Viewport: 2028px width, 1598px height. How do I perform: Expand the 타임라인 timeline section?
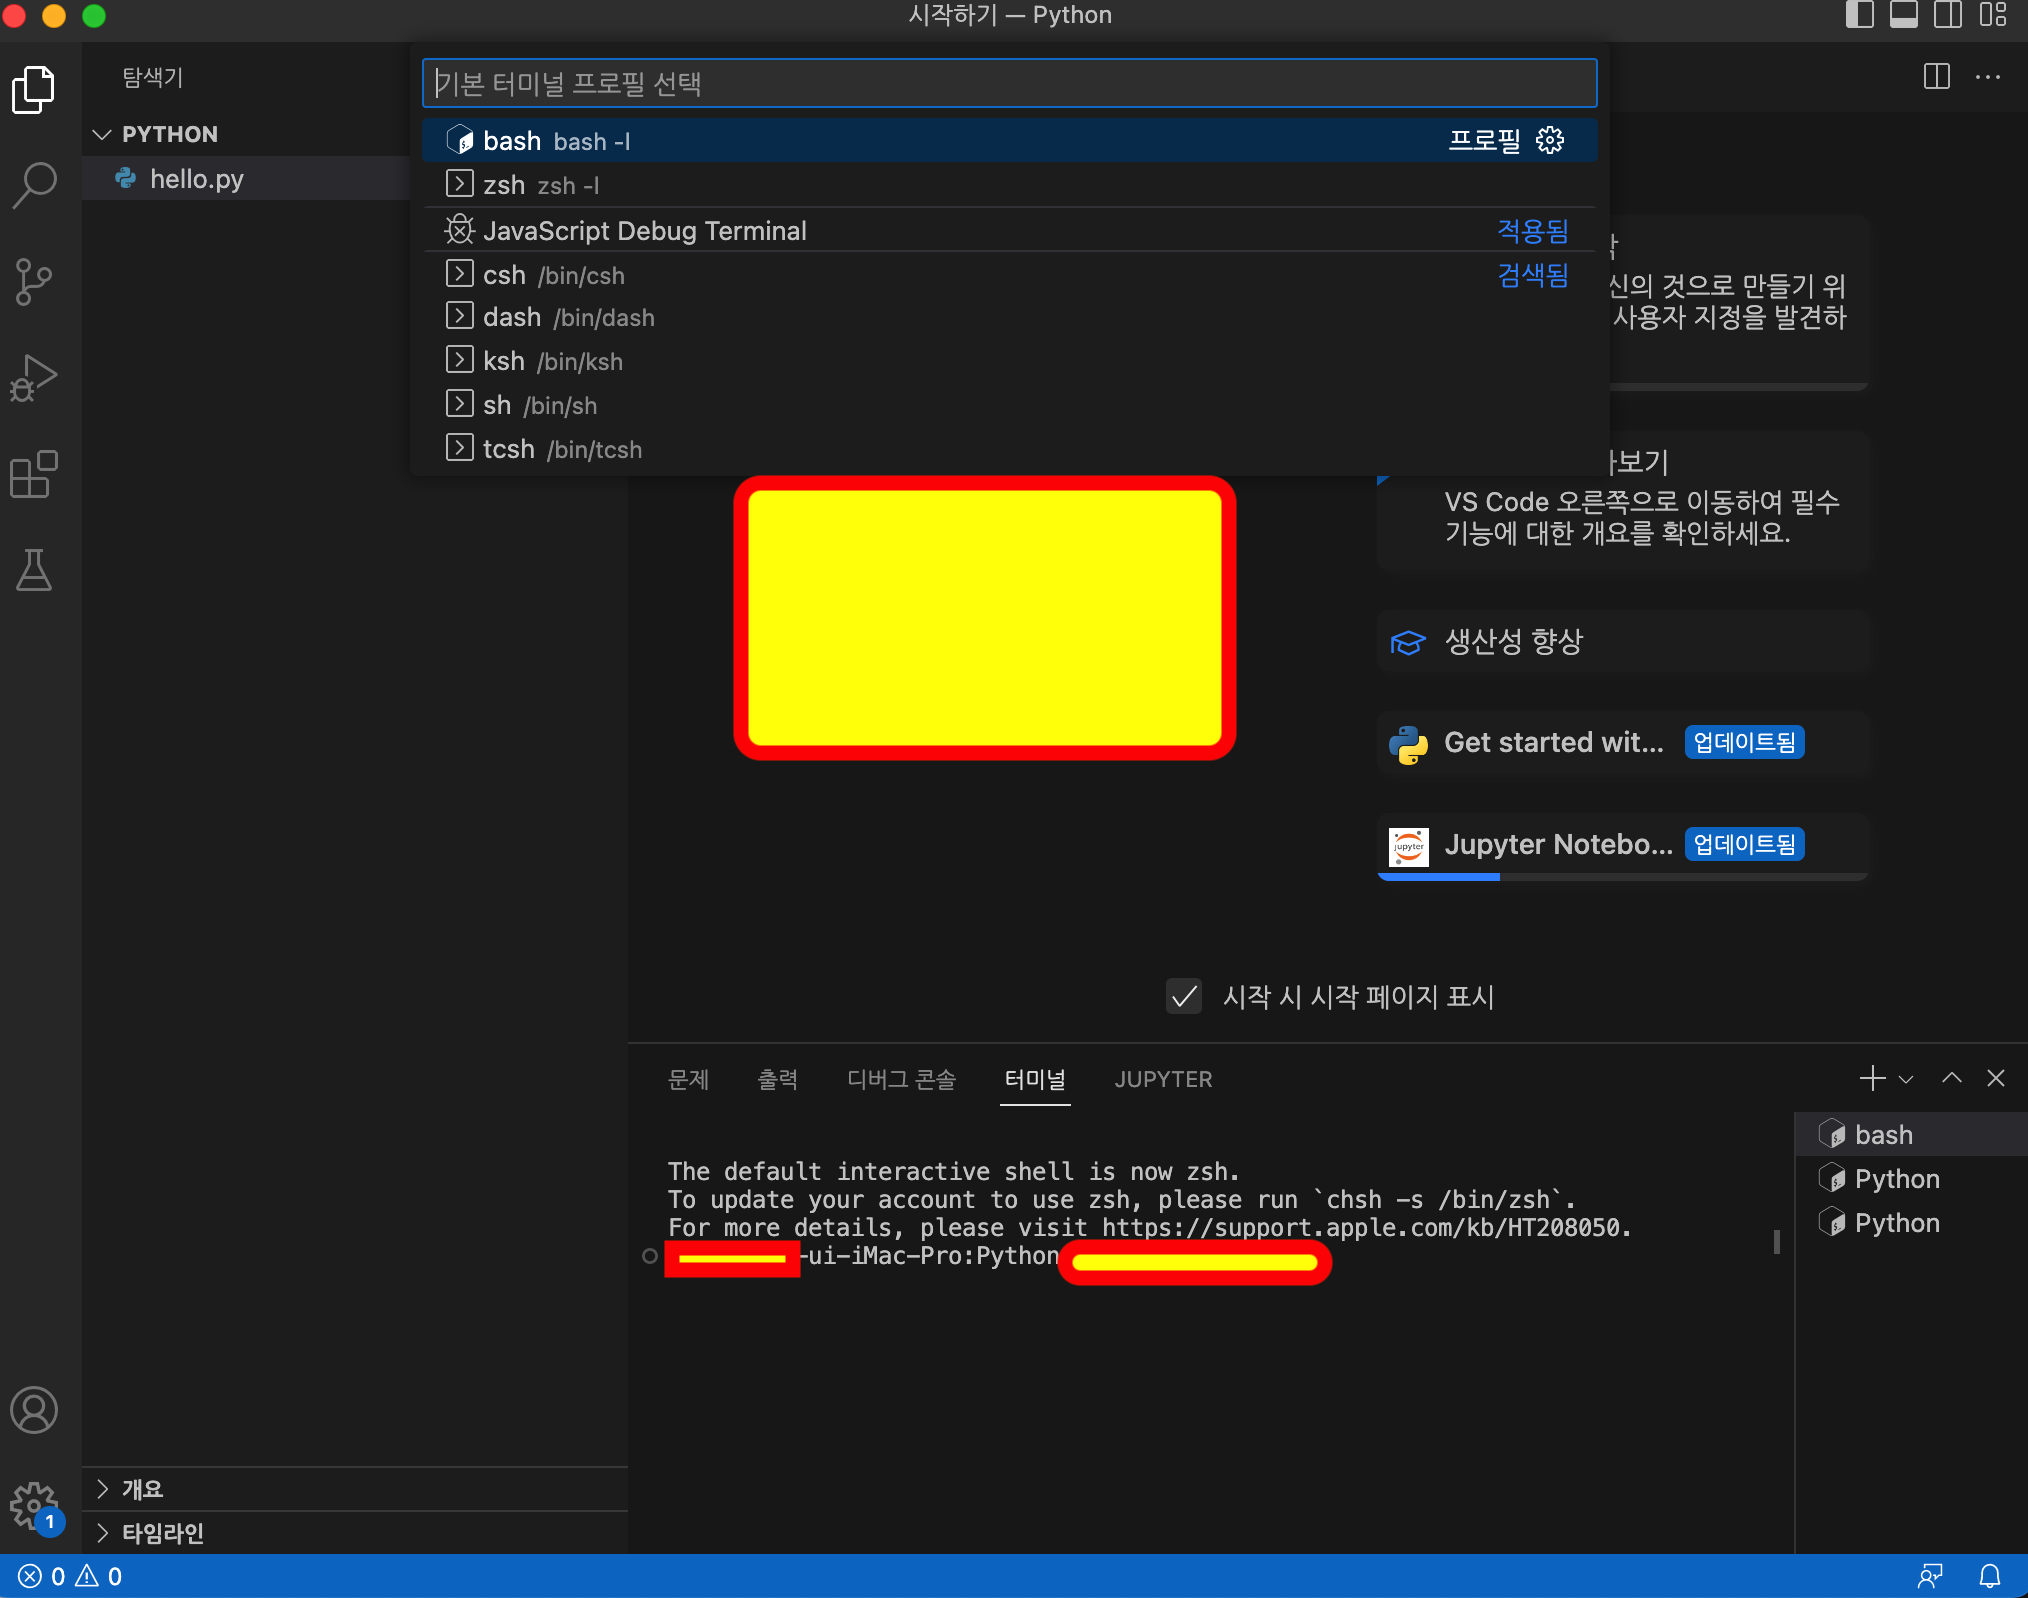tap(355, 1533)
